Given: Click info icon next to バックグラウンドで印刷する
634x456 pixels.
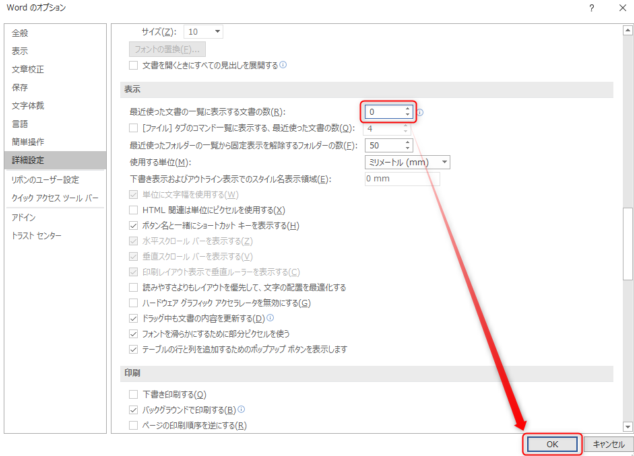Looking at the screenshot, I should coord(241,410).
